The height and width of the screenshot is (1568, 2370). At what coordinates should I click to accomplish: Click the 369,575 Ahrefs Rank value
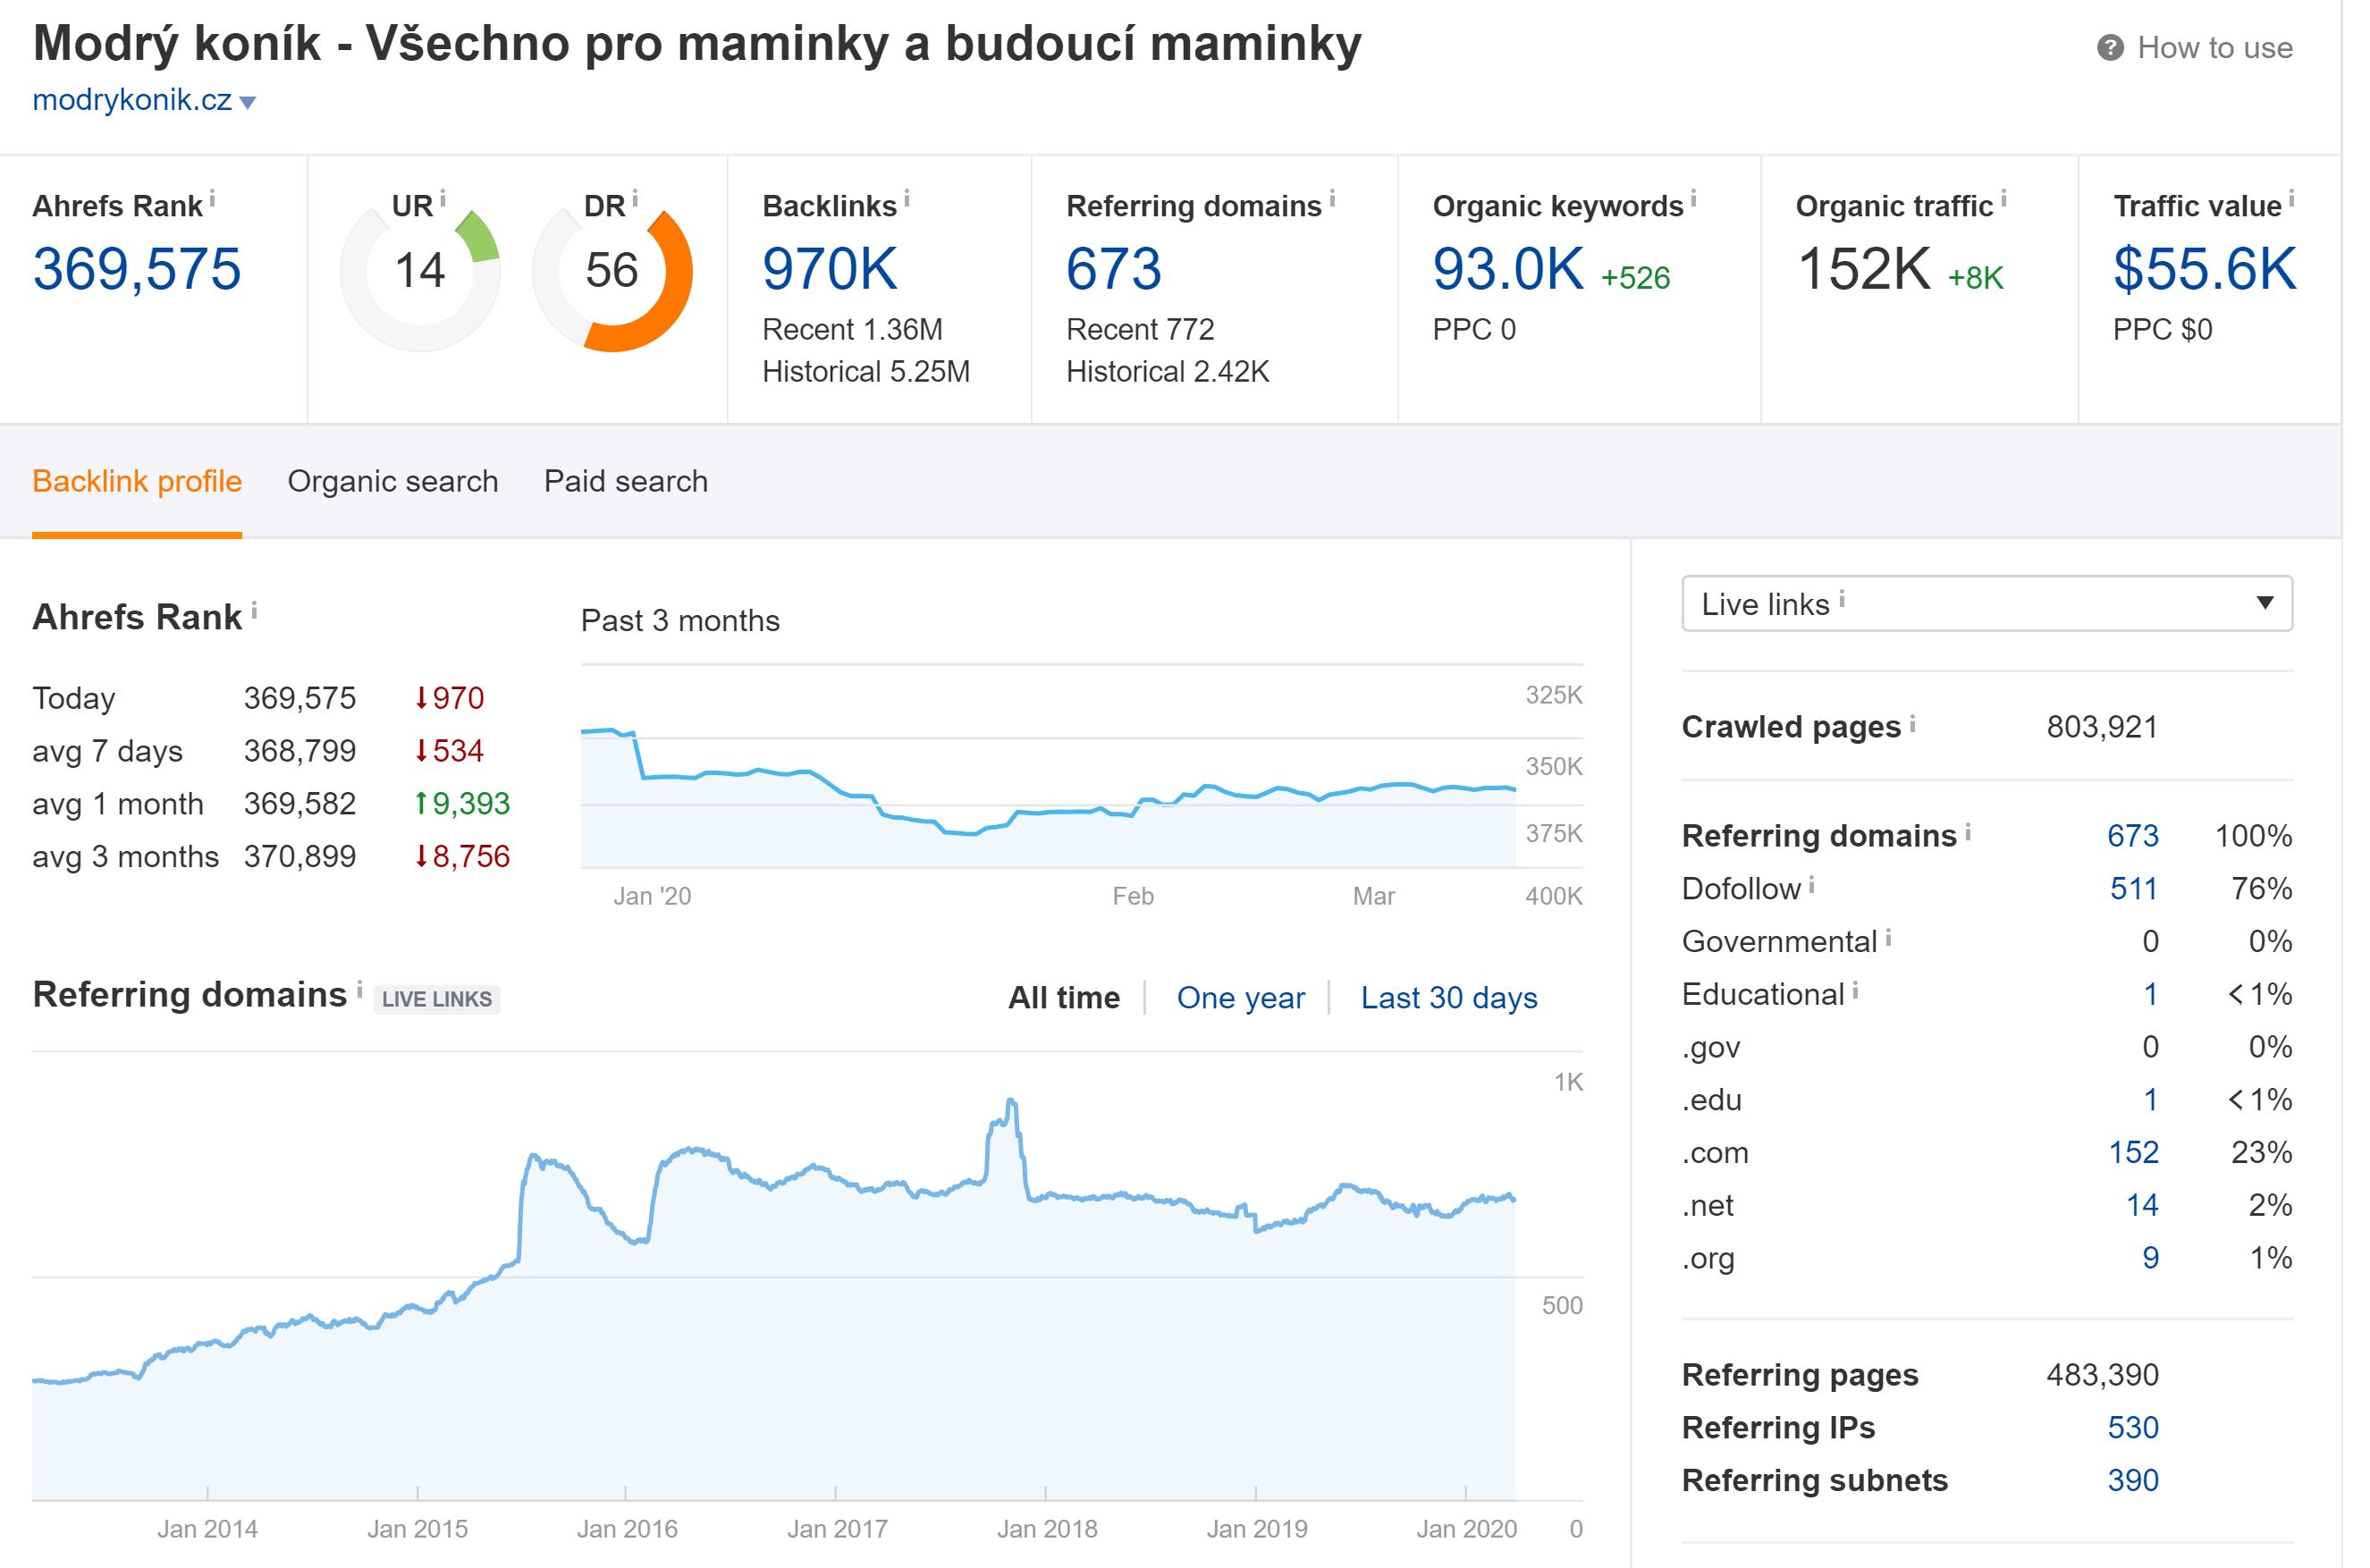point(137,269)
